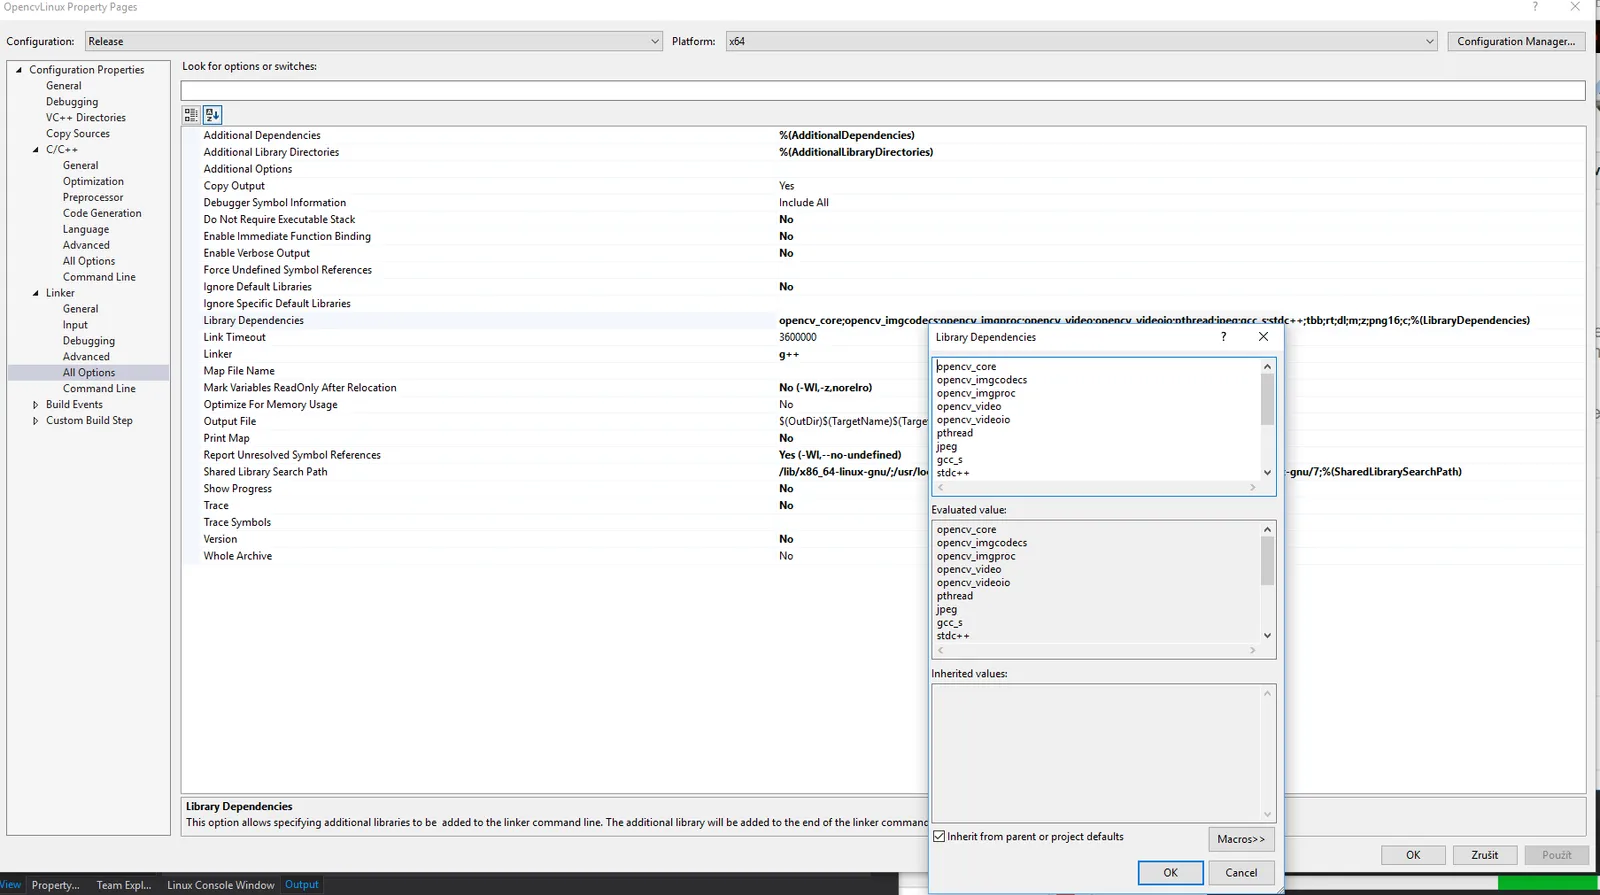Click the Configuration Manager button
The height and width of the screenshot is (895, 1600).
coord(1516,41)
